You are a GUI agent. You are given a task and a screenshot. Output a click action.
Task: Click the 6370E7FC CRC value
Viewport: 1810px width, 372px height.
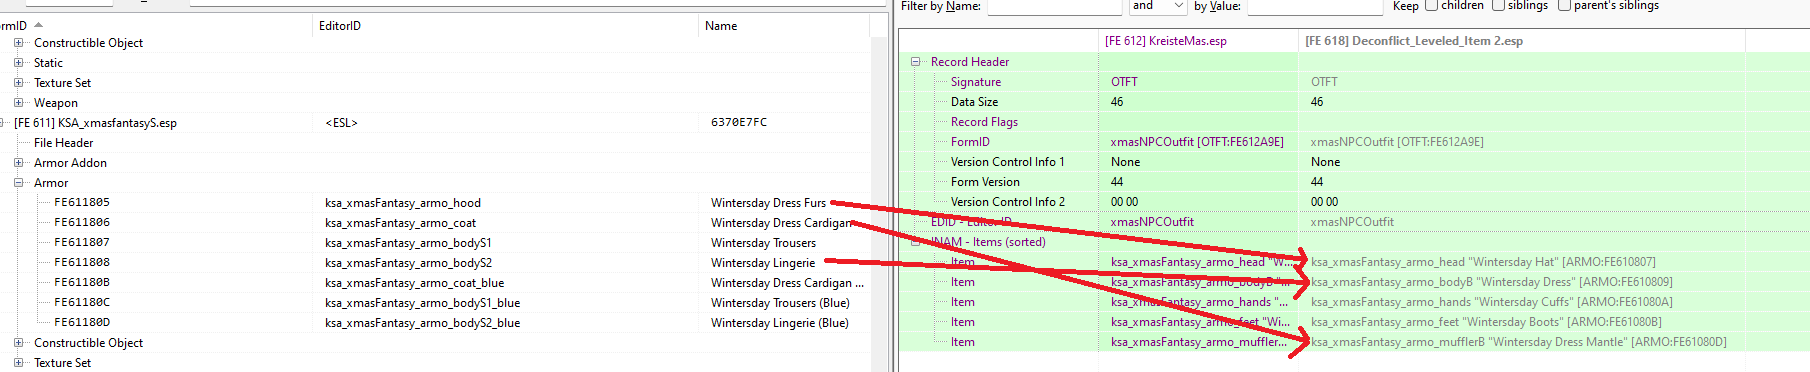point(739,122)
